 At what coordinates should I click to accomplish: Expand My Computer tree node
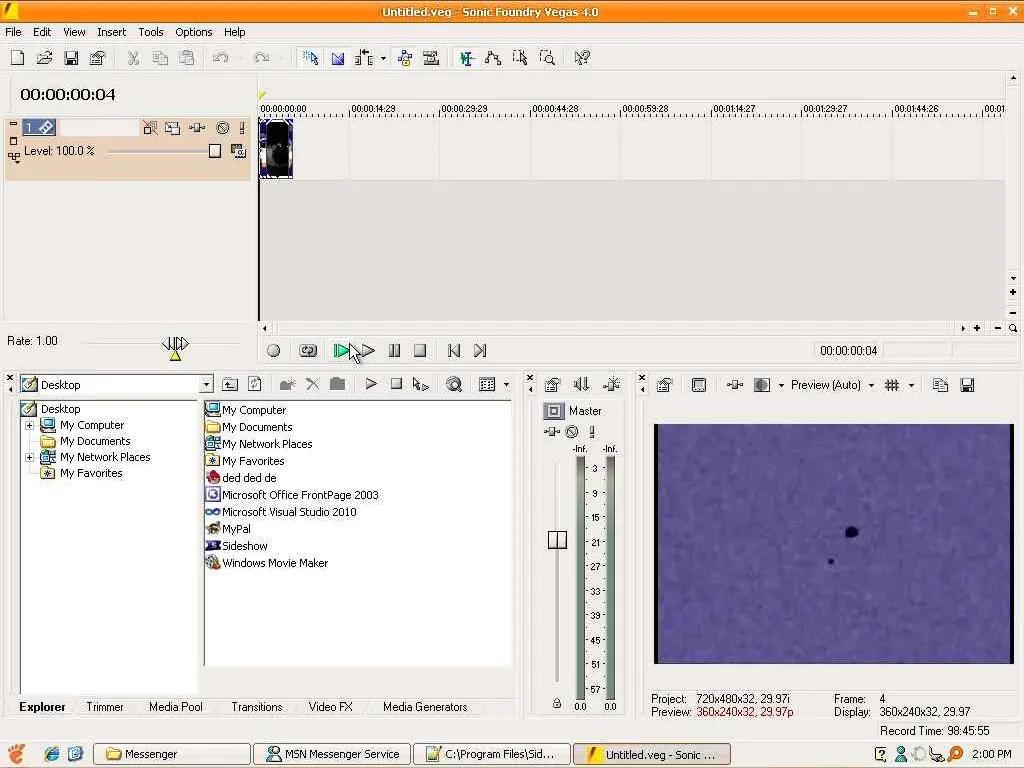(29, 425)
